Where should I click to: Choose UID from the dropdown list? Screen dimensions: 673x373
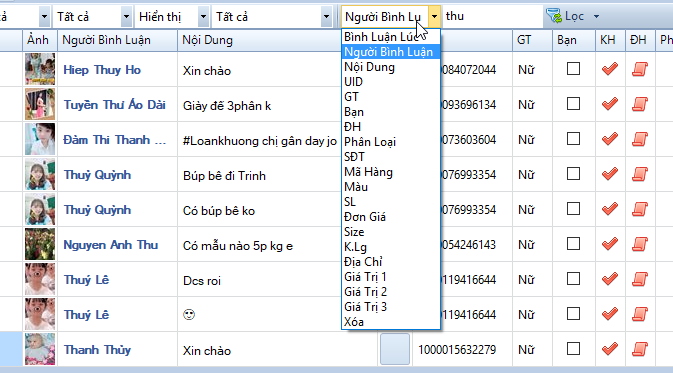click(x=391, y=82)
